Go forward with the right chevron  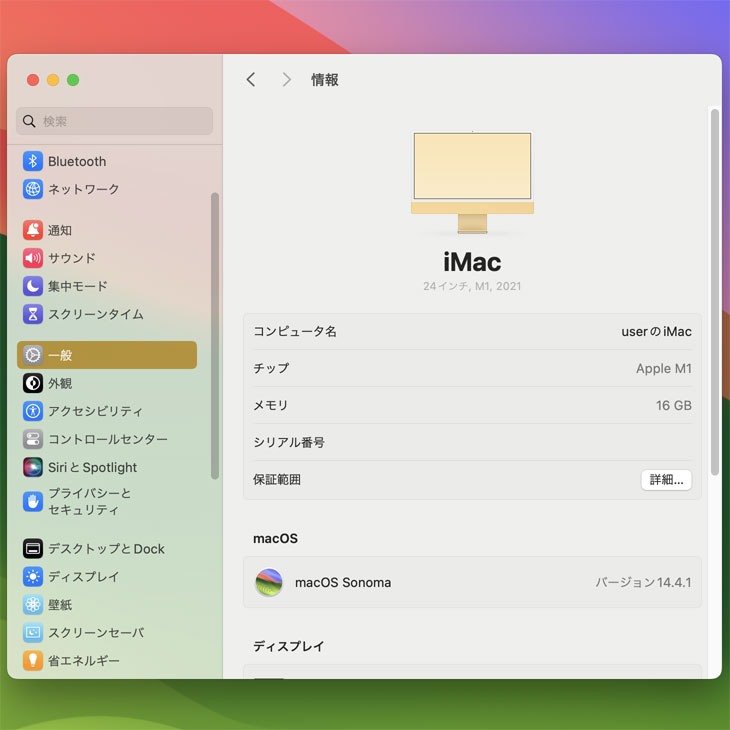point(287,80)
